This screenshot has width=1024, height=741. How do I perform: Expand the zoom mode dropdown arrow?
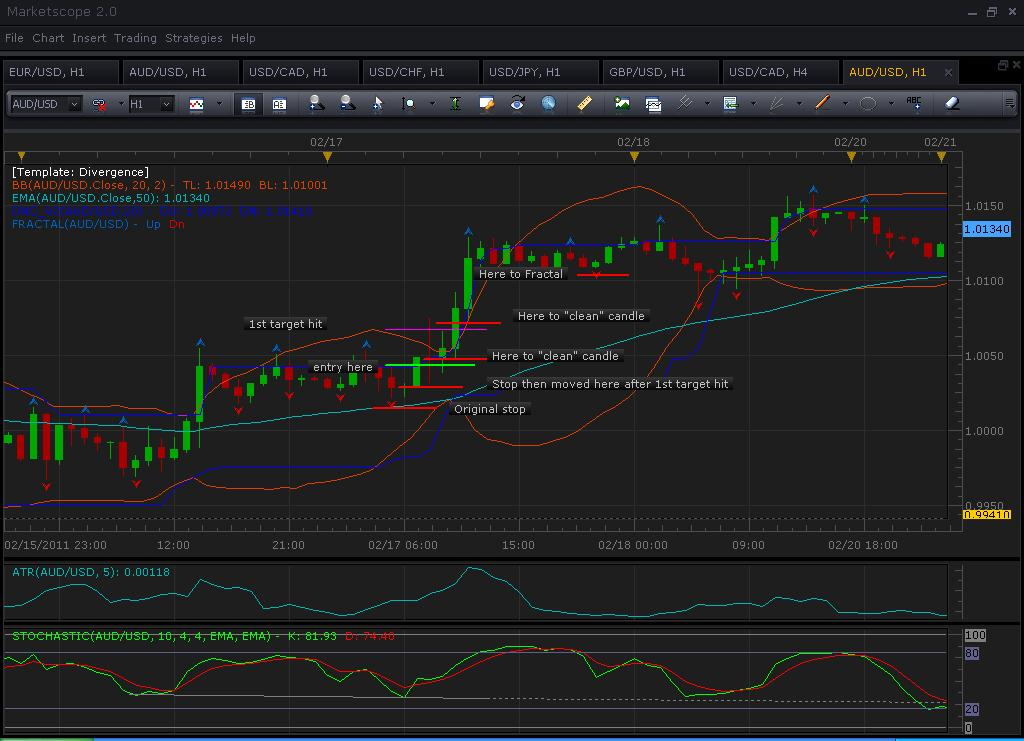tap(432, 104)
